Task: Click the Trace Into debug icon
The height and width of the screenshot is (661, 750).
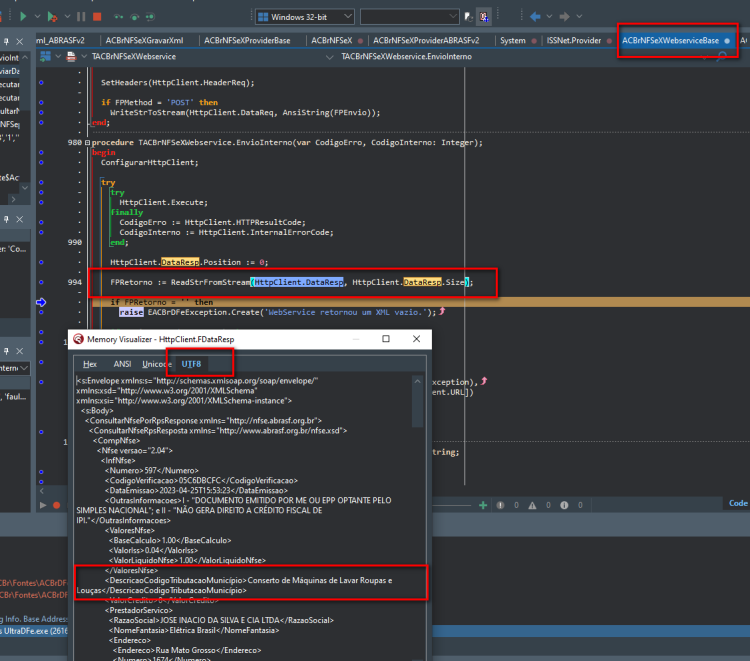Action: [118, 17]
